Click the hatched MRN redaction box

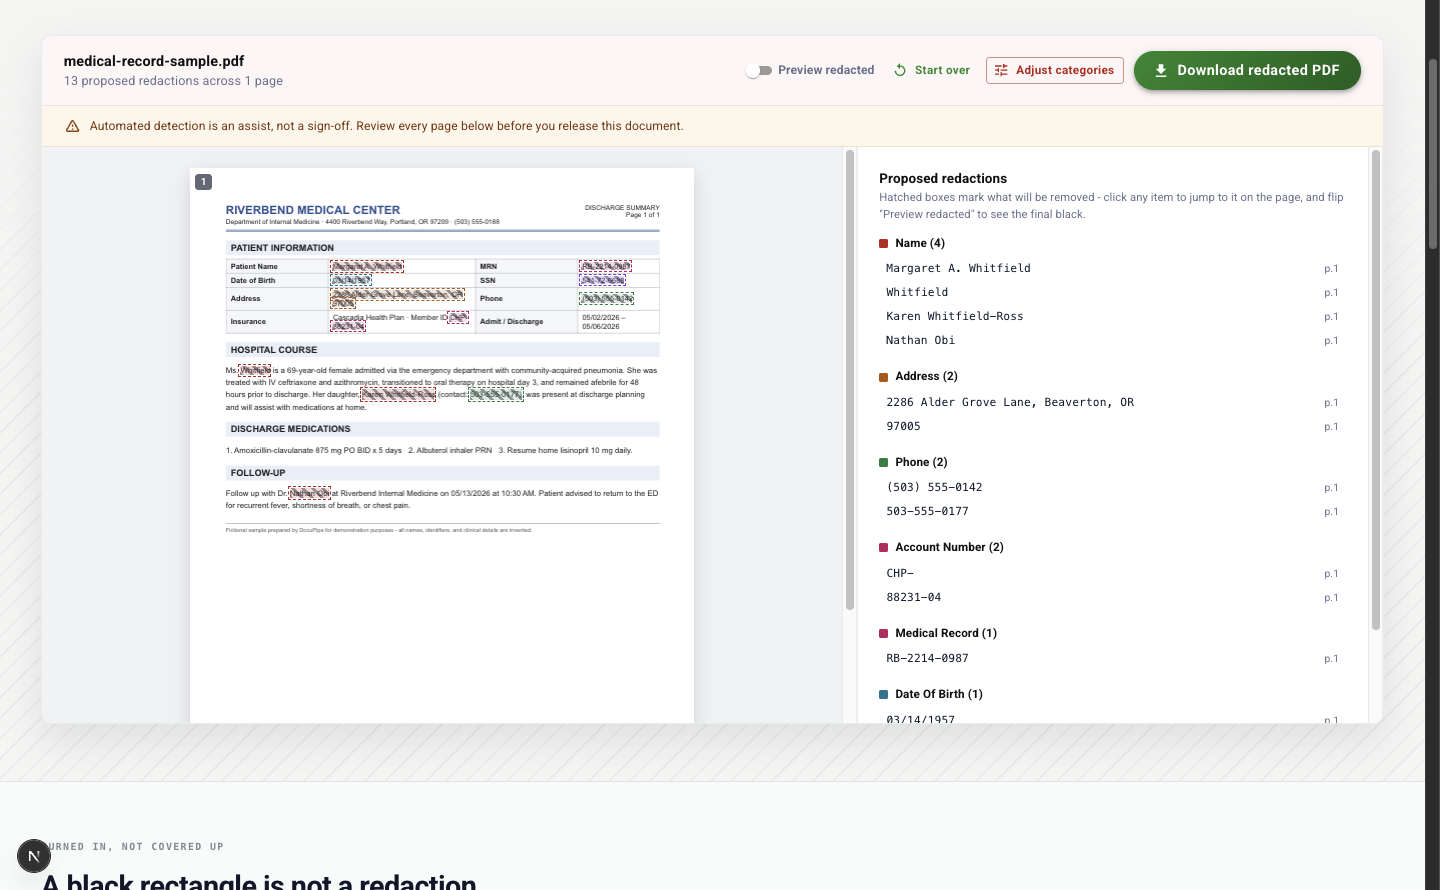point(605,266)
